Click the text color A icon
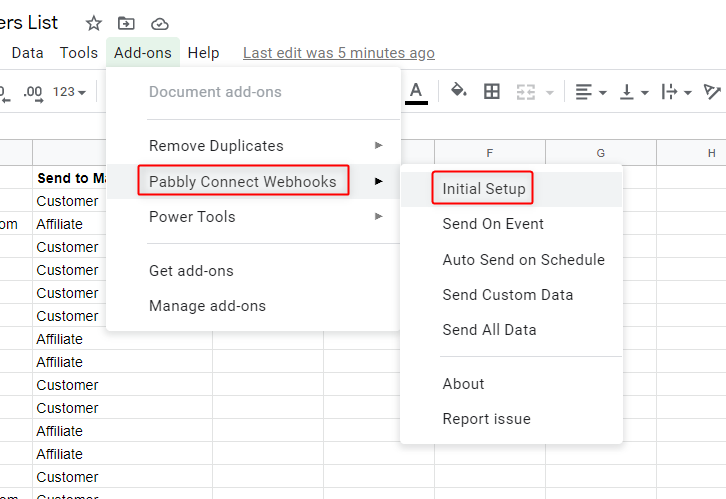 [416, 92]
